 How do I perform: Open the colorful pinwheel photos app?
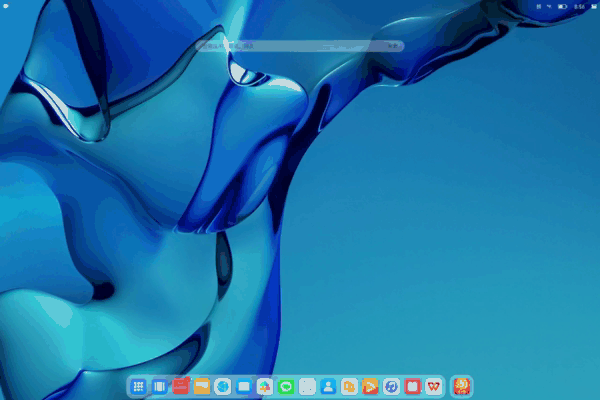point(265,386)
